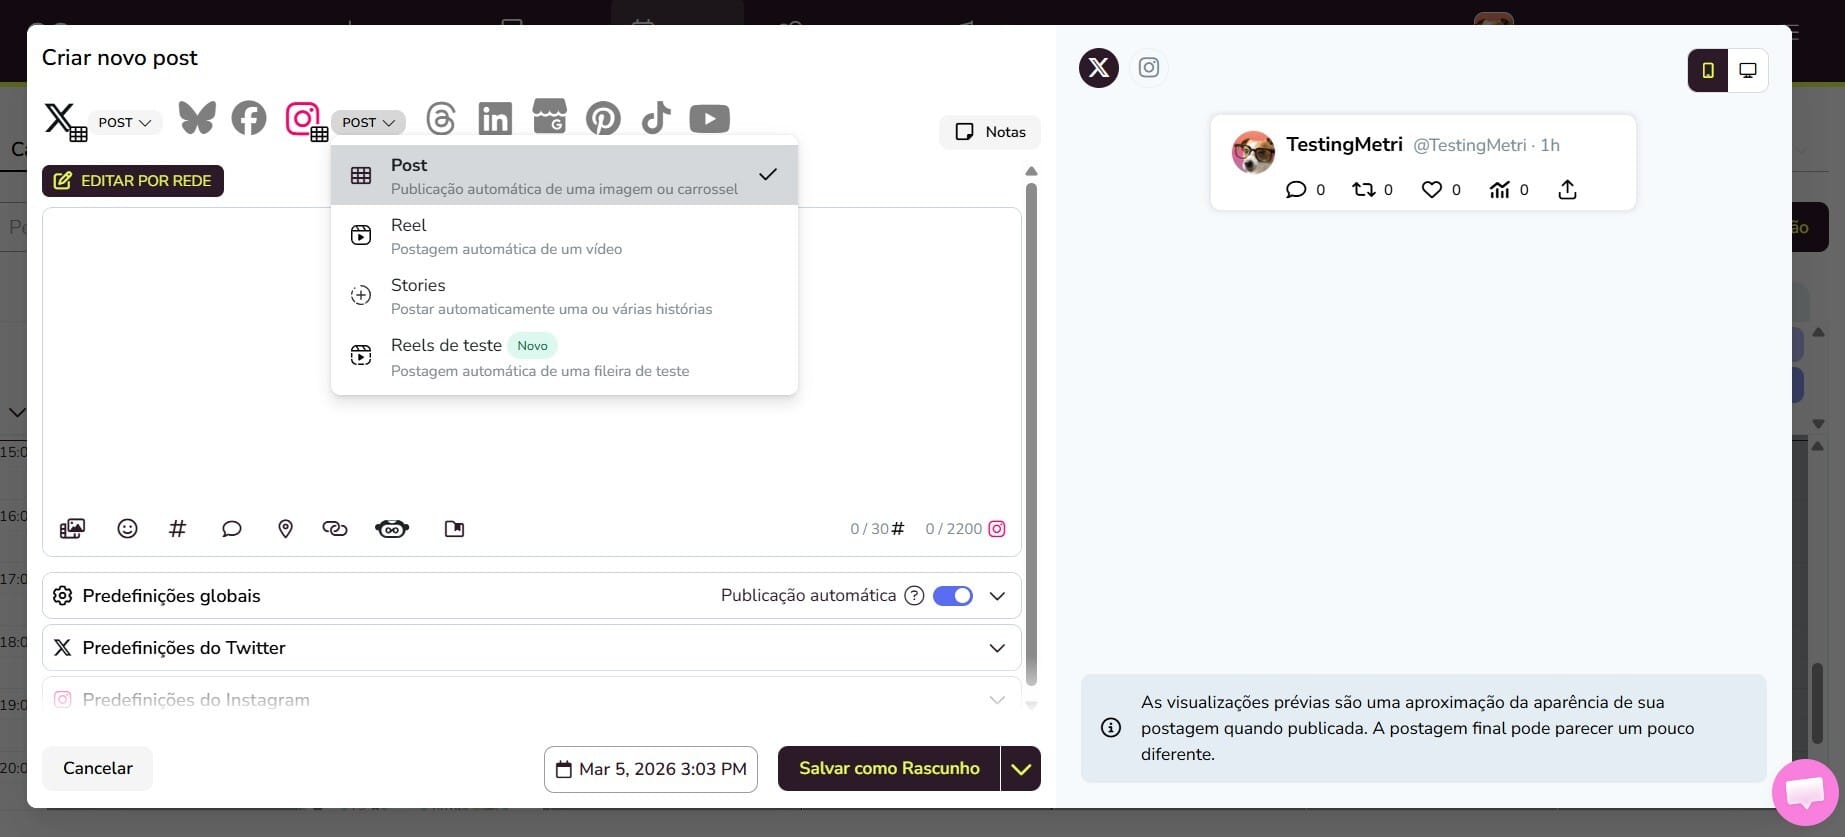Open the Mar 5, 2026 date picker
Viewport: 1845px width, 837px height.
[x=651, y=769]
